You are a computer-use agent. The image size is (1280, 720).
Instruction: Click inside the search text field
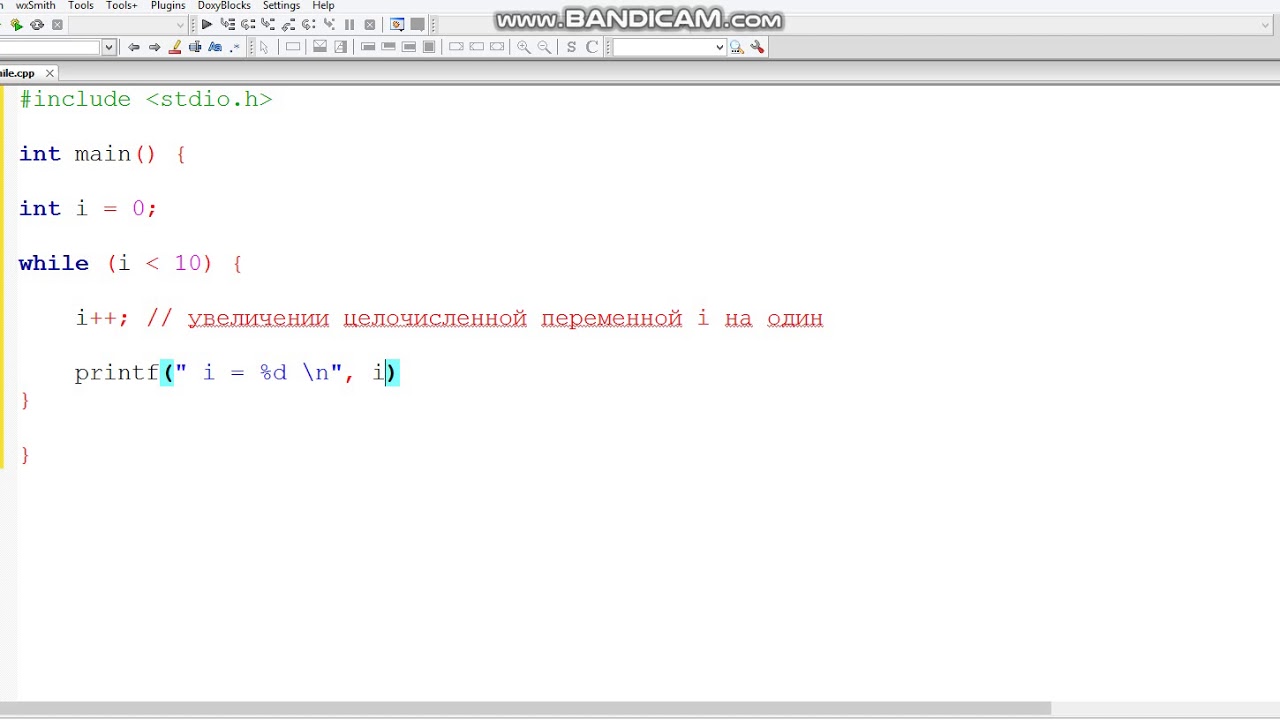(x=662, y=47)
